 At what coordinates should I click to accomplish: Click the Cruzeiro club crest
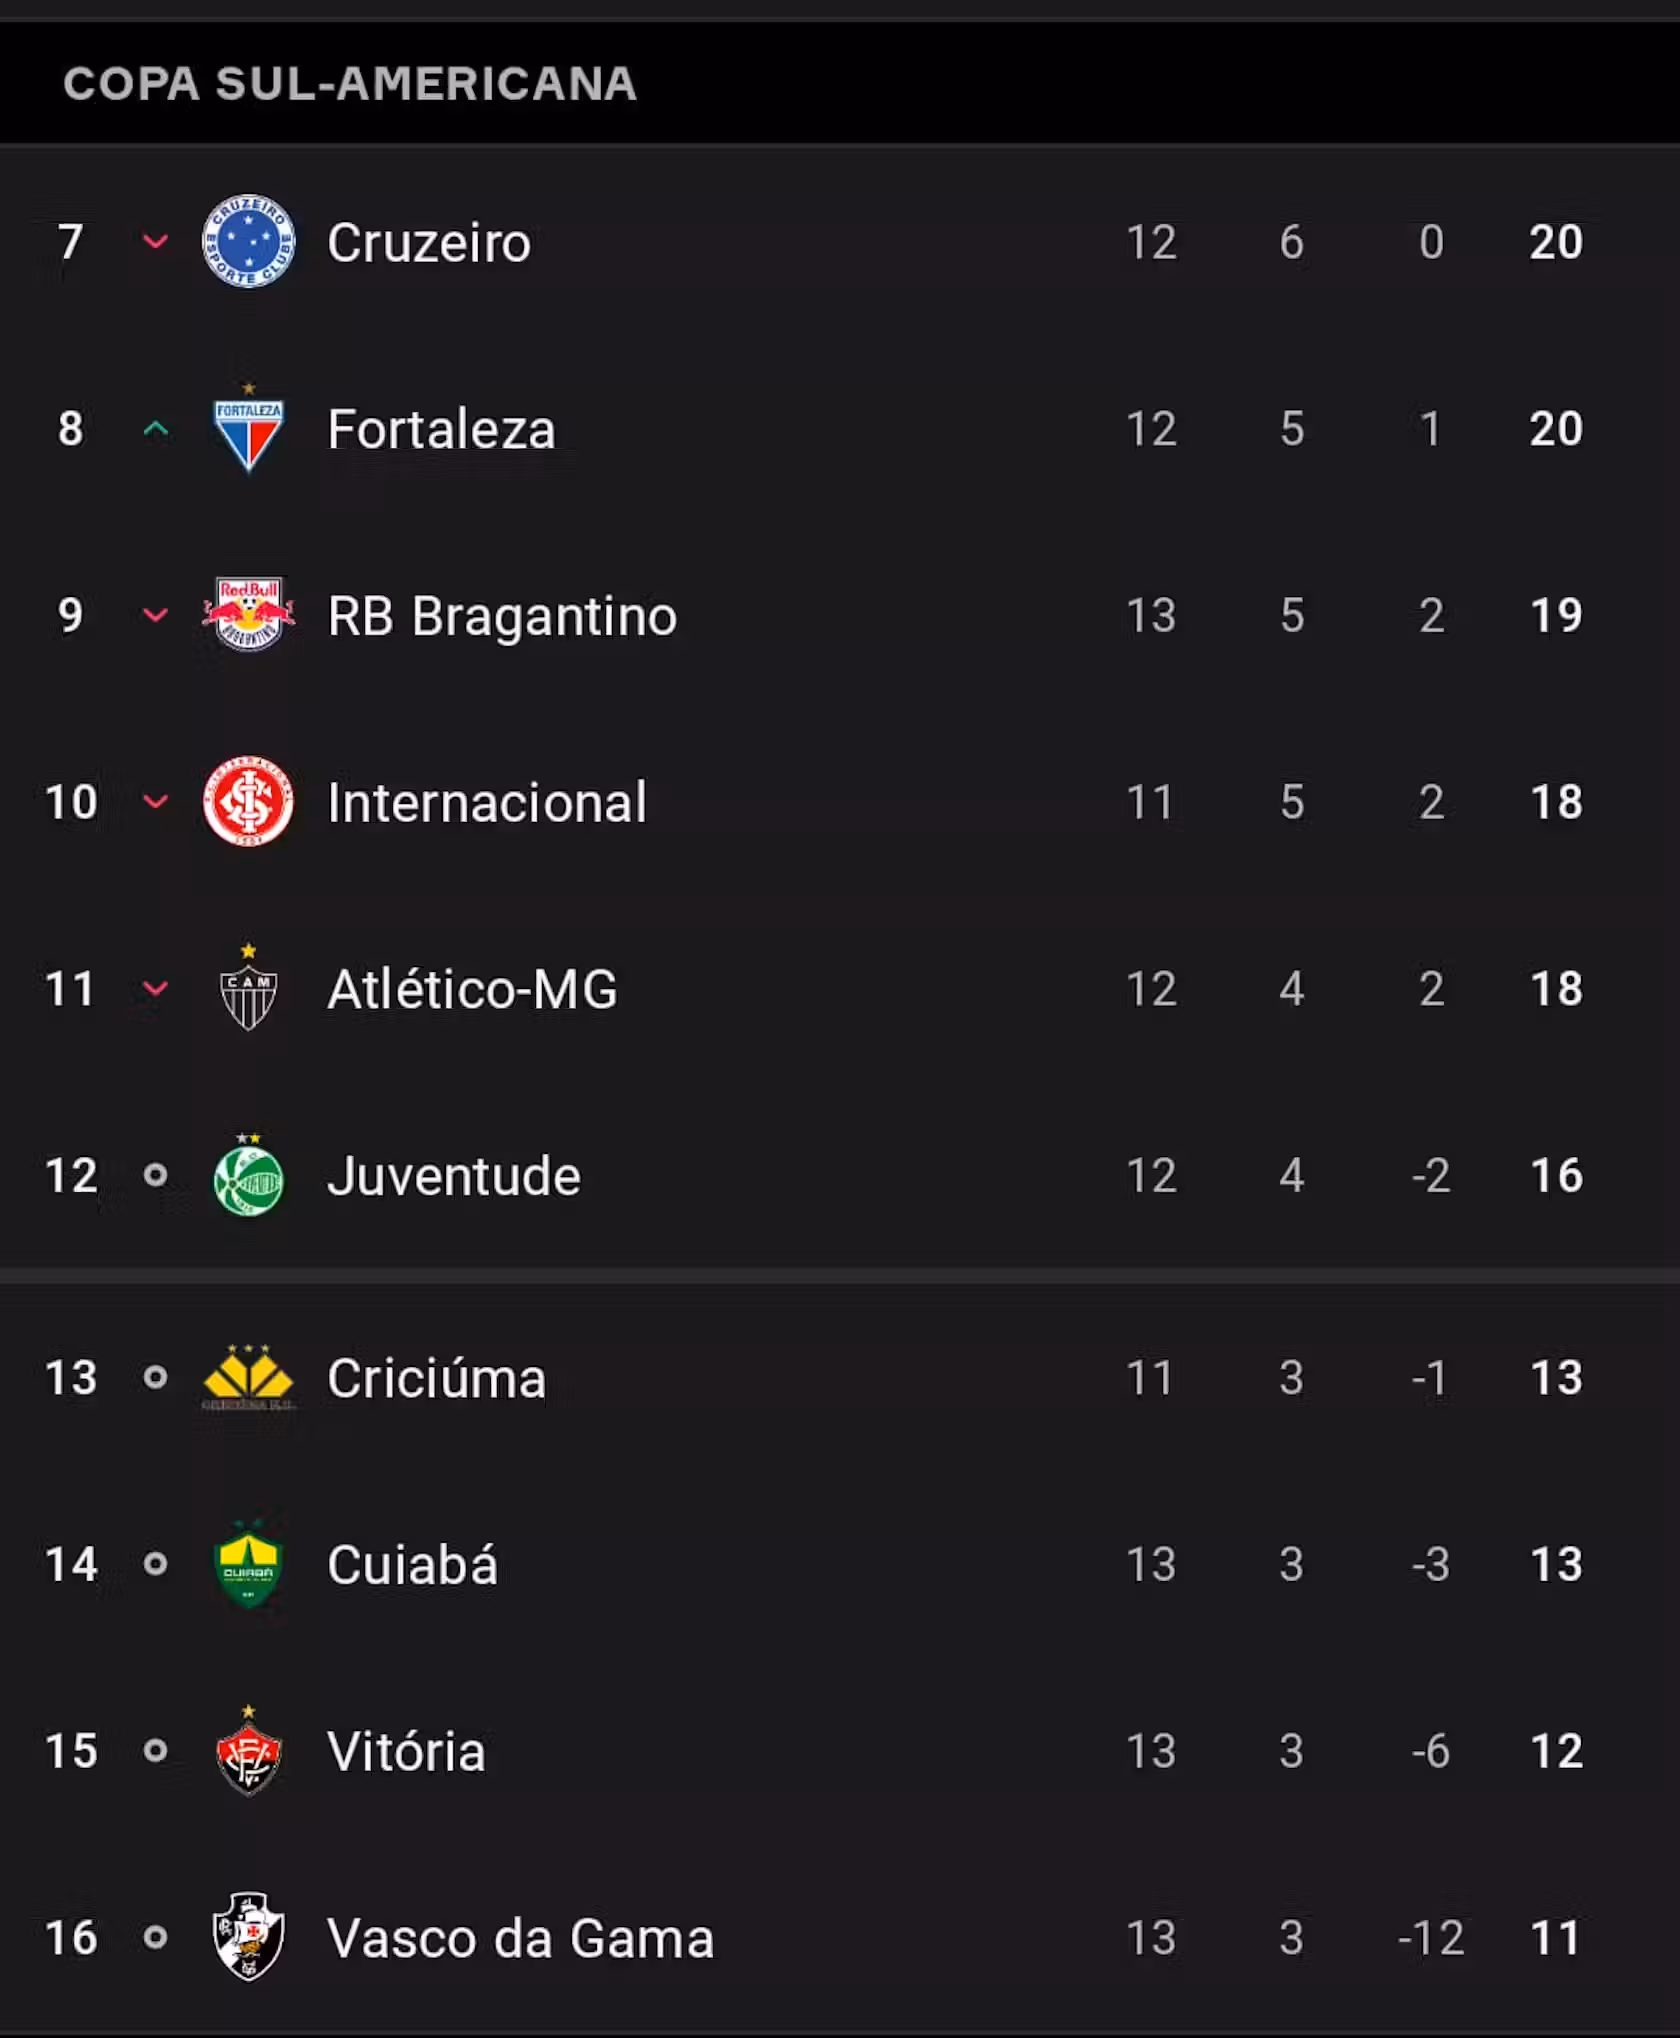(x=248, y=241)
